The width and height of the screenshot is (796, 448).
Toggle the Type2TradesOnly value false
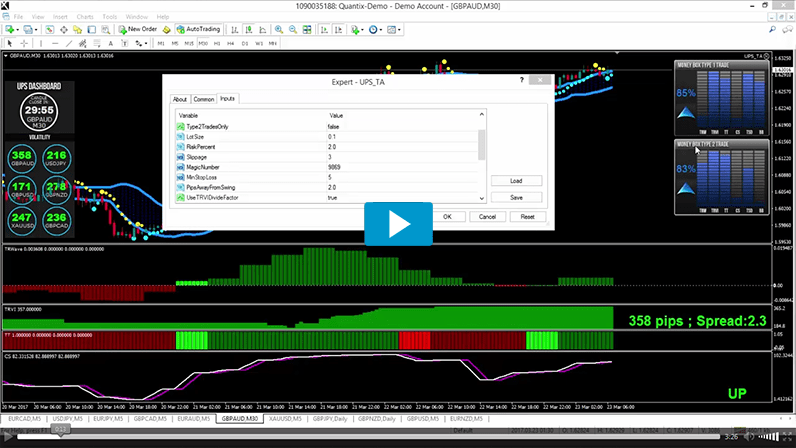click(x=334, y=126)
